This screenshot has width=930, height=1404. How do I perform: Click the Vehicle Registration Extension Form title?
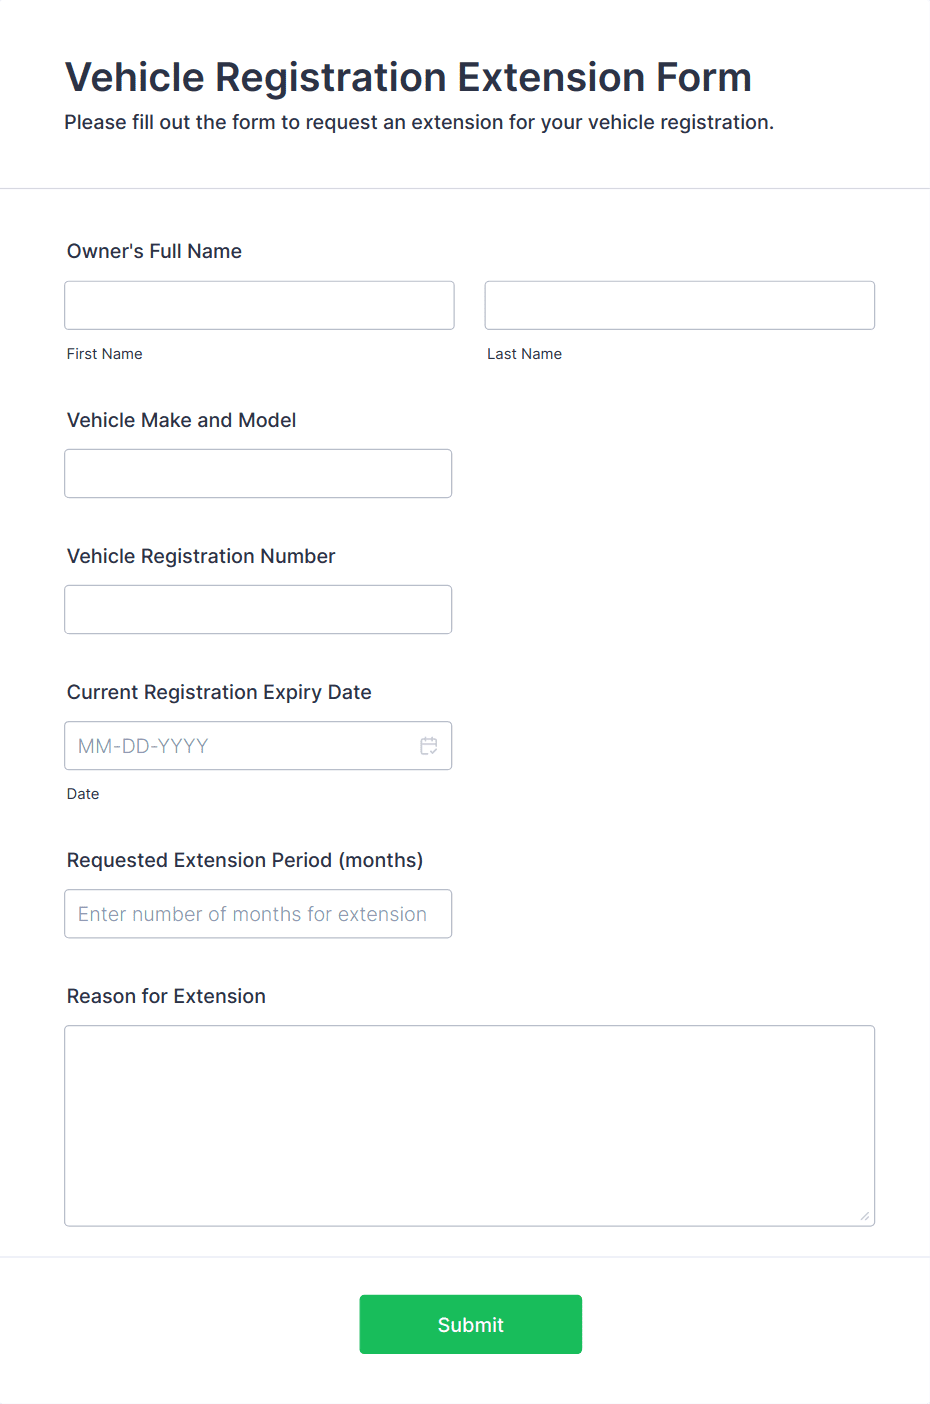407,77
